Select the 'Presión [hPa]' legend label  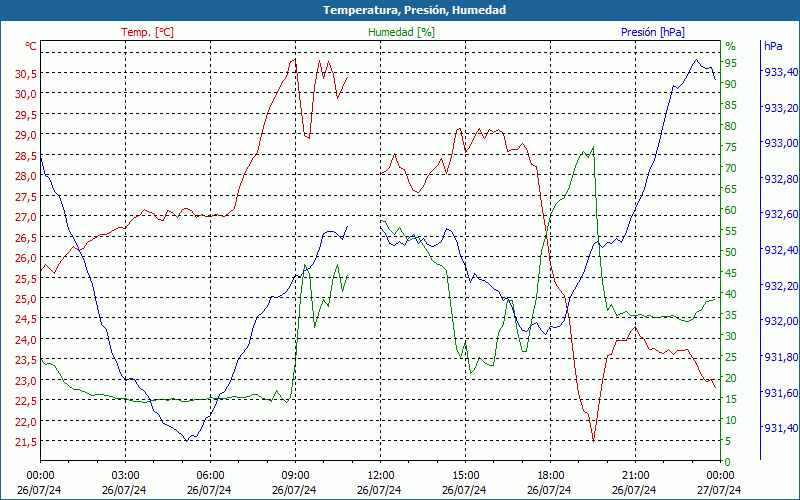pyautogui.click(x=653, y=32)
